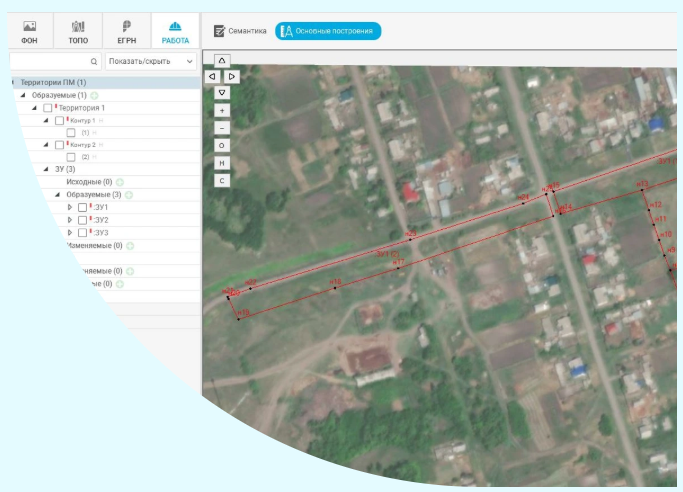The width and height of the screenshot is (683, 492).
Task: Pan the map up with arrow button
Action: [222, 60]
